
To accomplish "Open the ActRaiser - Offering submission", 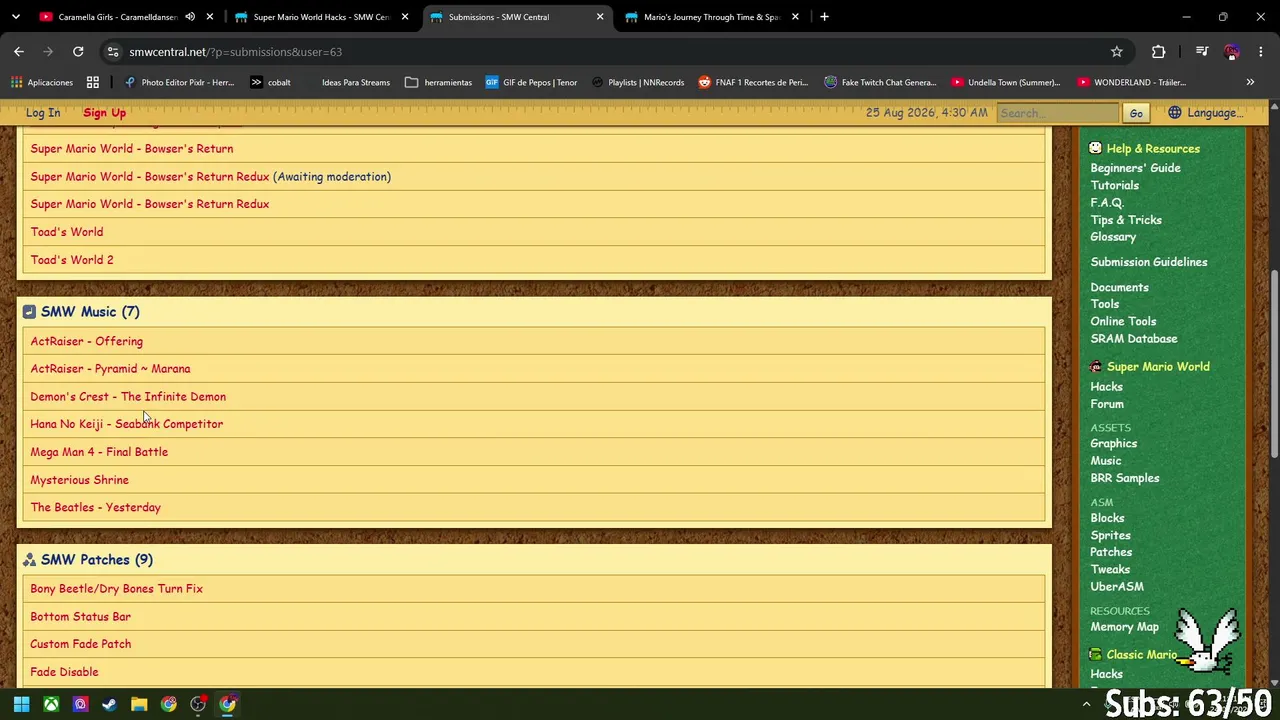I will 86,341.
